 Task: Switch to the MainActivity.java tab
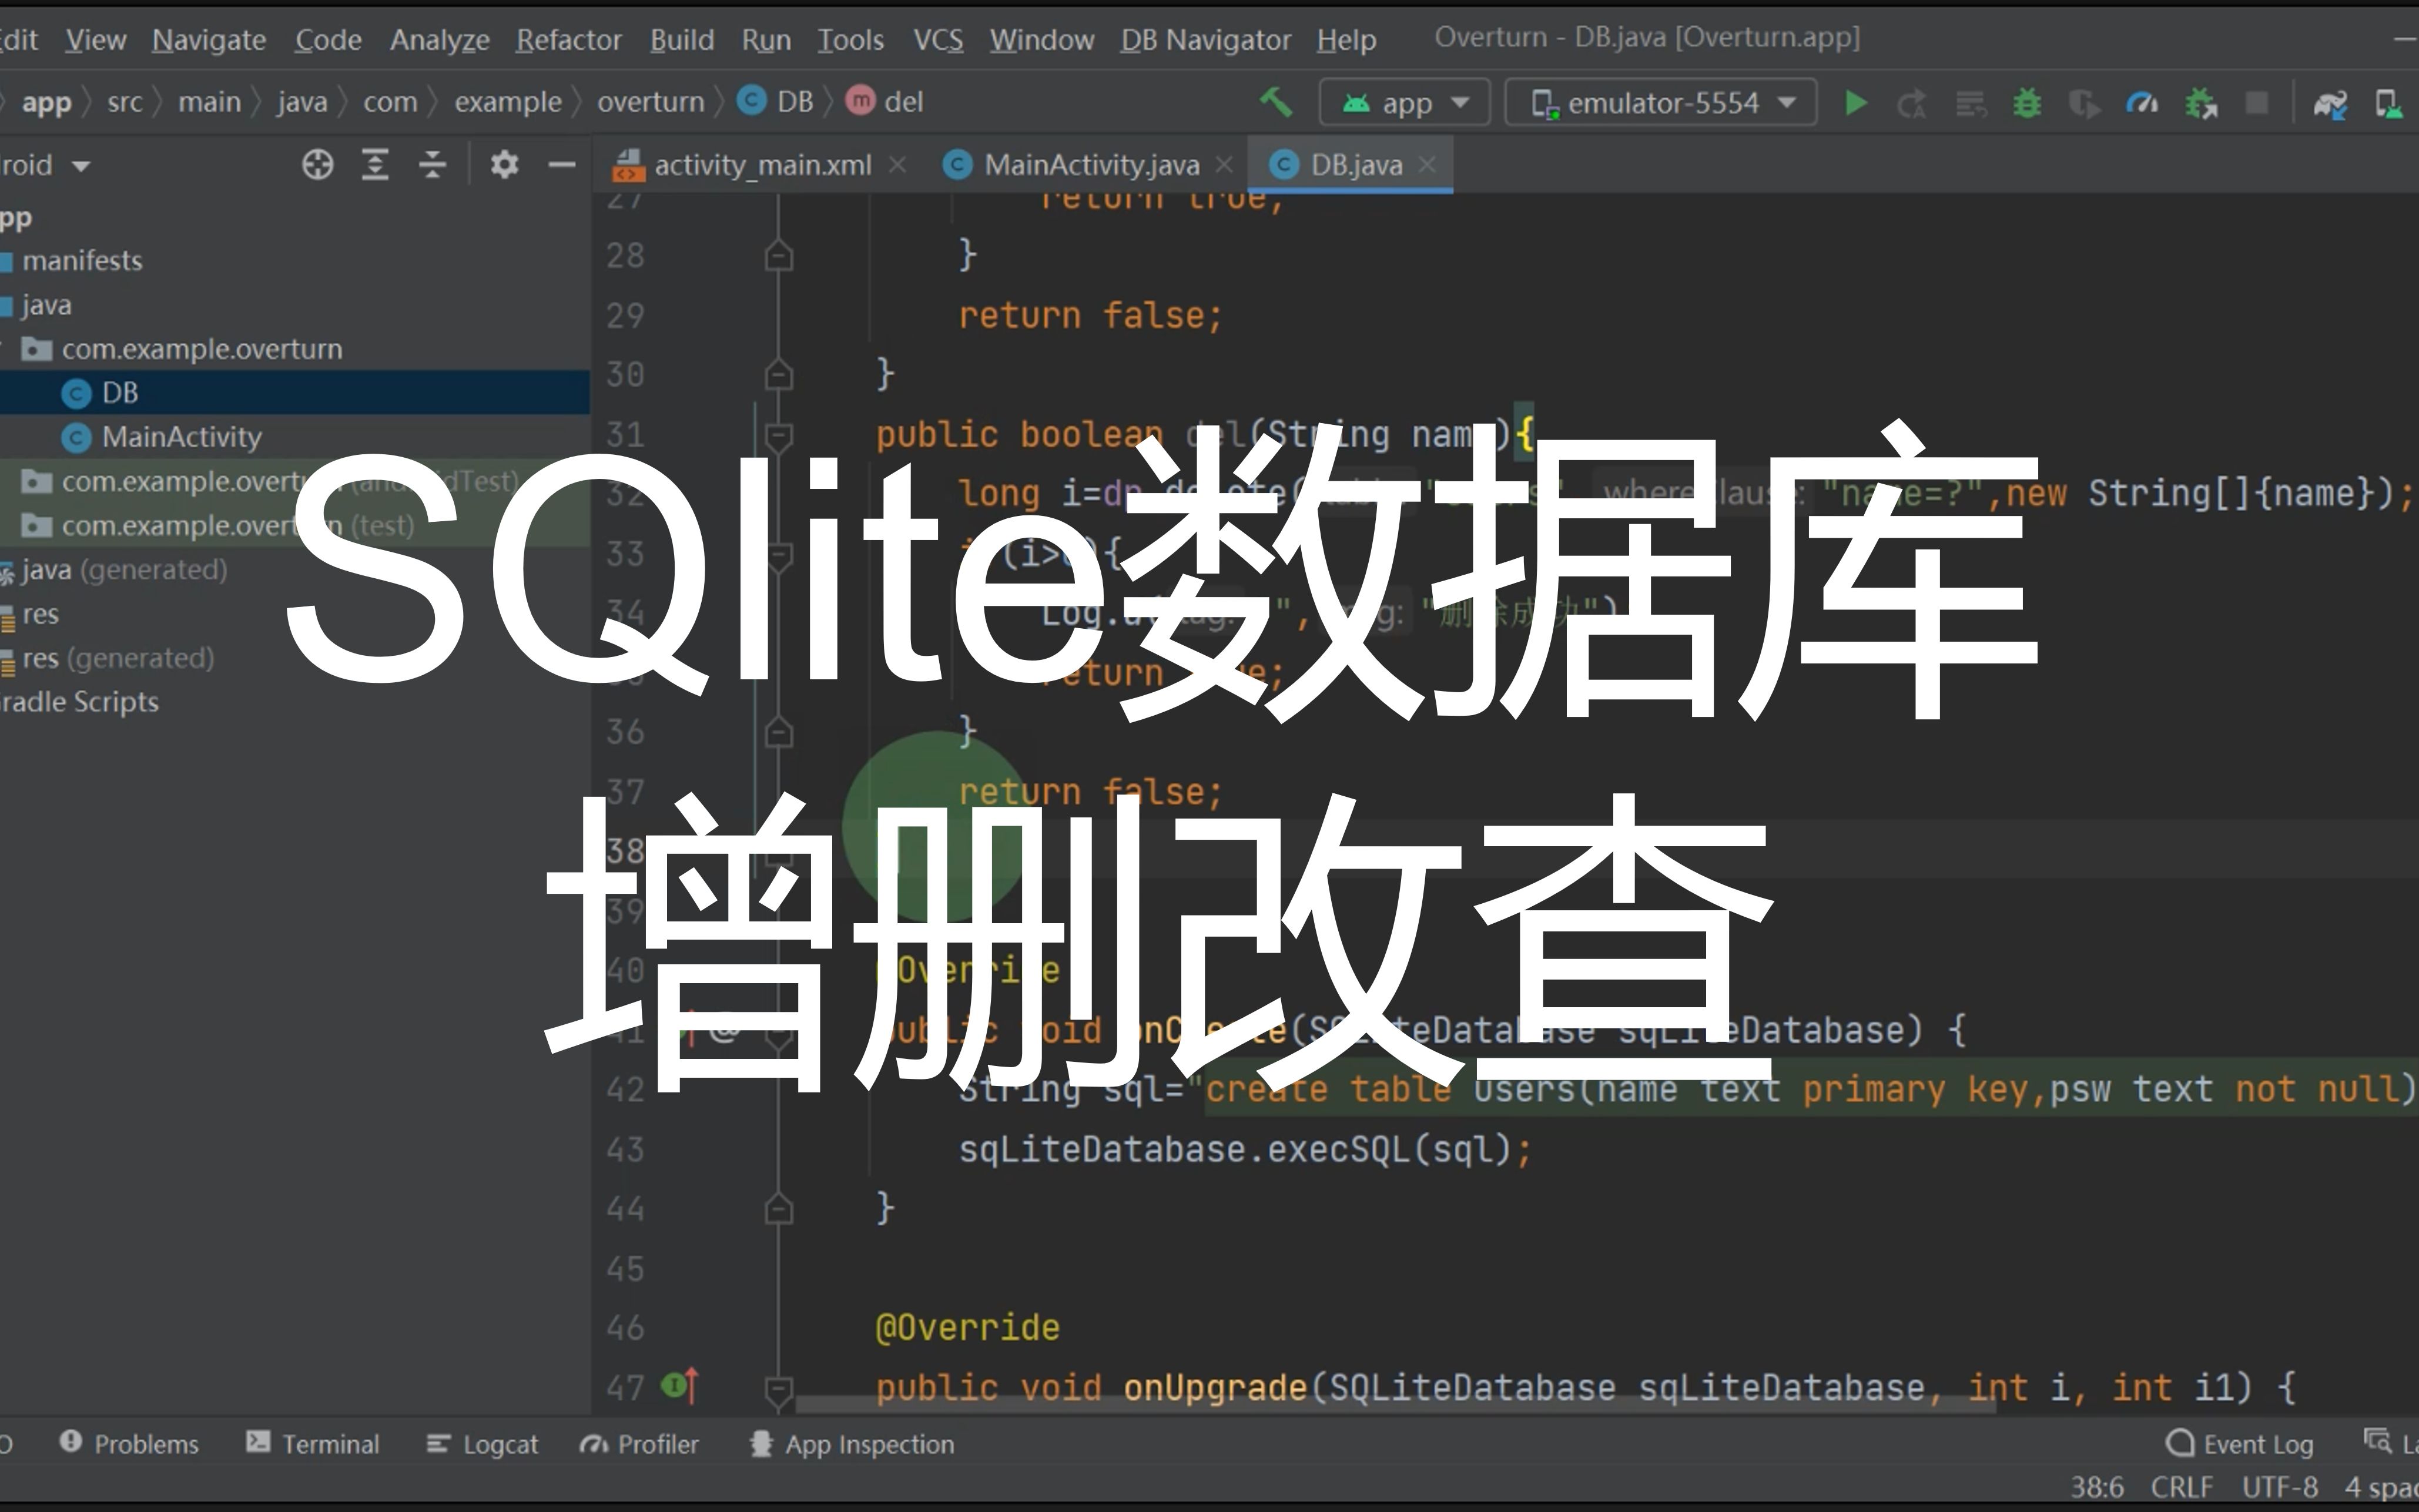pos(1090,165)
